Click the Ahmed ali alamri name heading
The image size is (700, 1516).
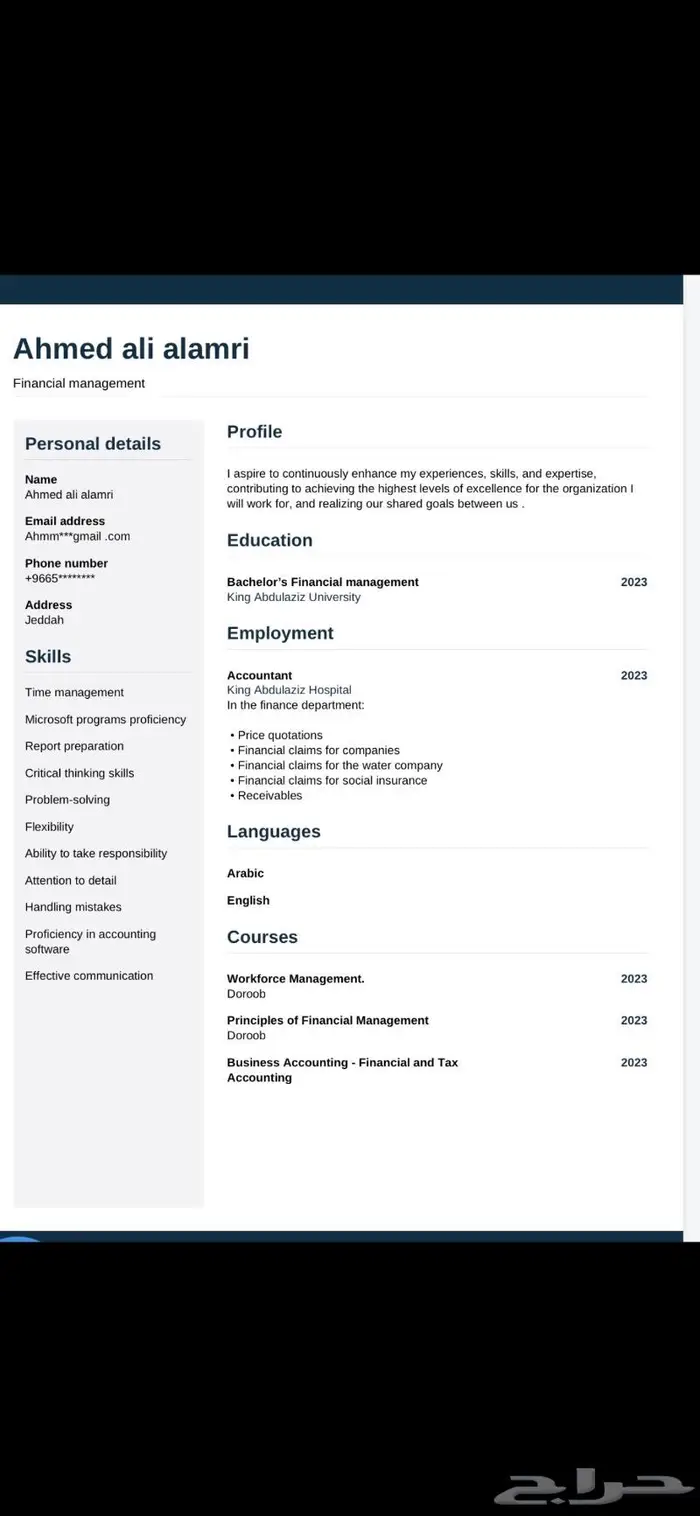(131, 348)
